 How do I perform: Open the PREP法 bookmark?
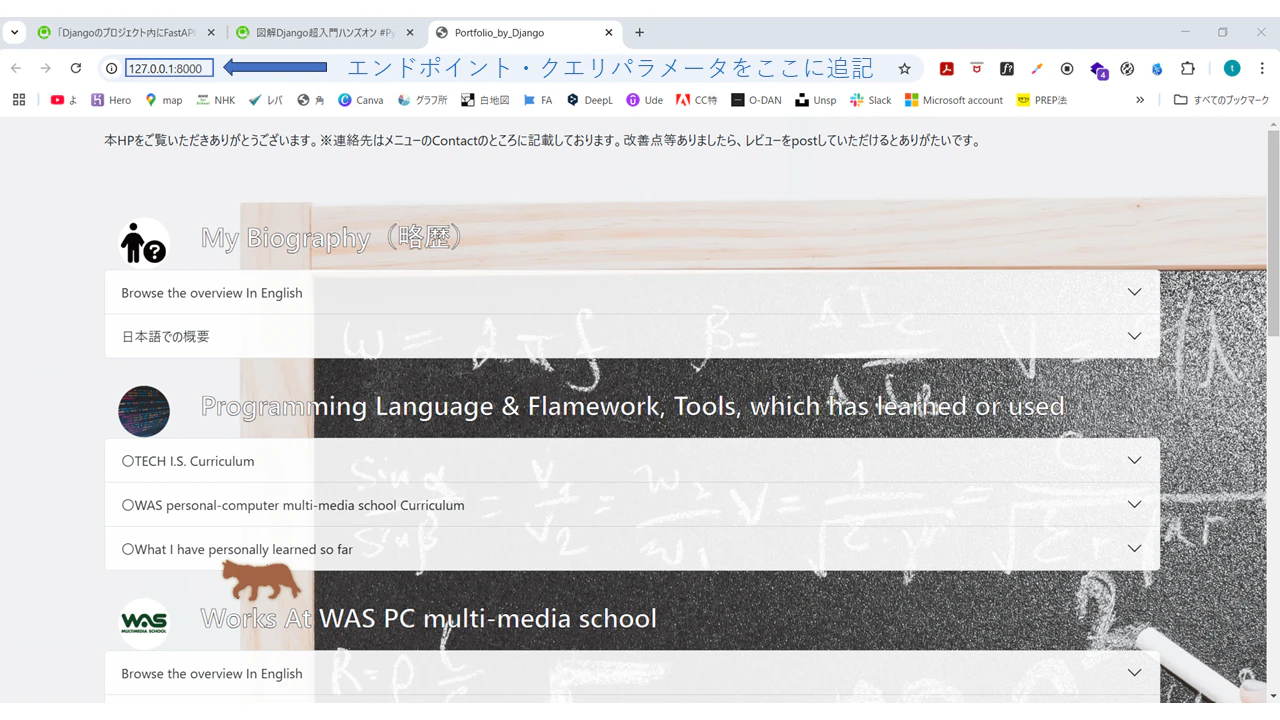click(x=1043, y=100)
